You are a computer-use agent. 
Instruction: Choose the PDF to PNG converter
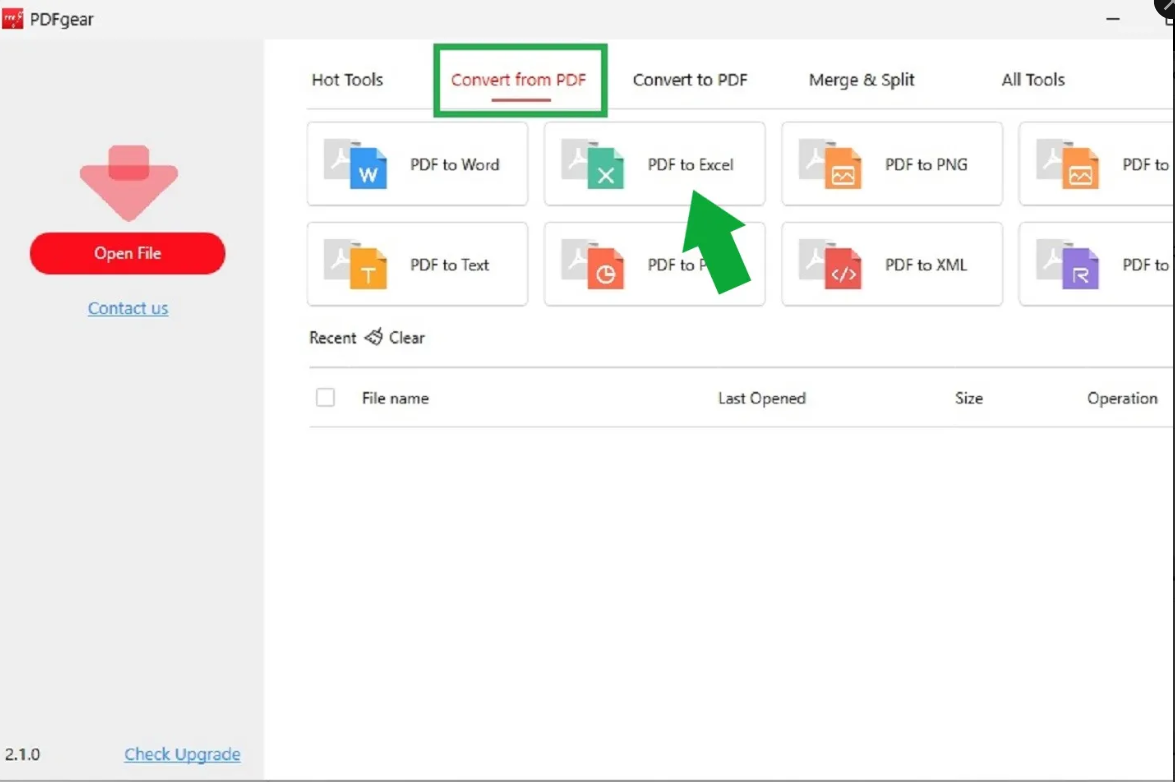point(892,164)
